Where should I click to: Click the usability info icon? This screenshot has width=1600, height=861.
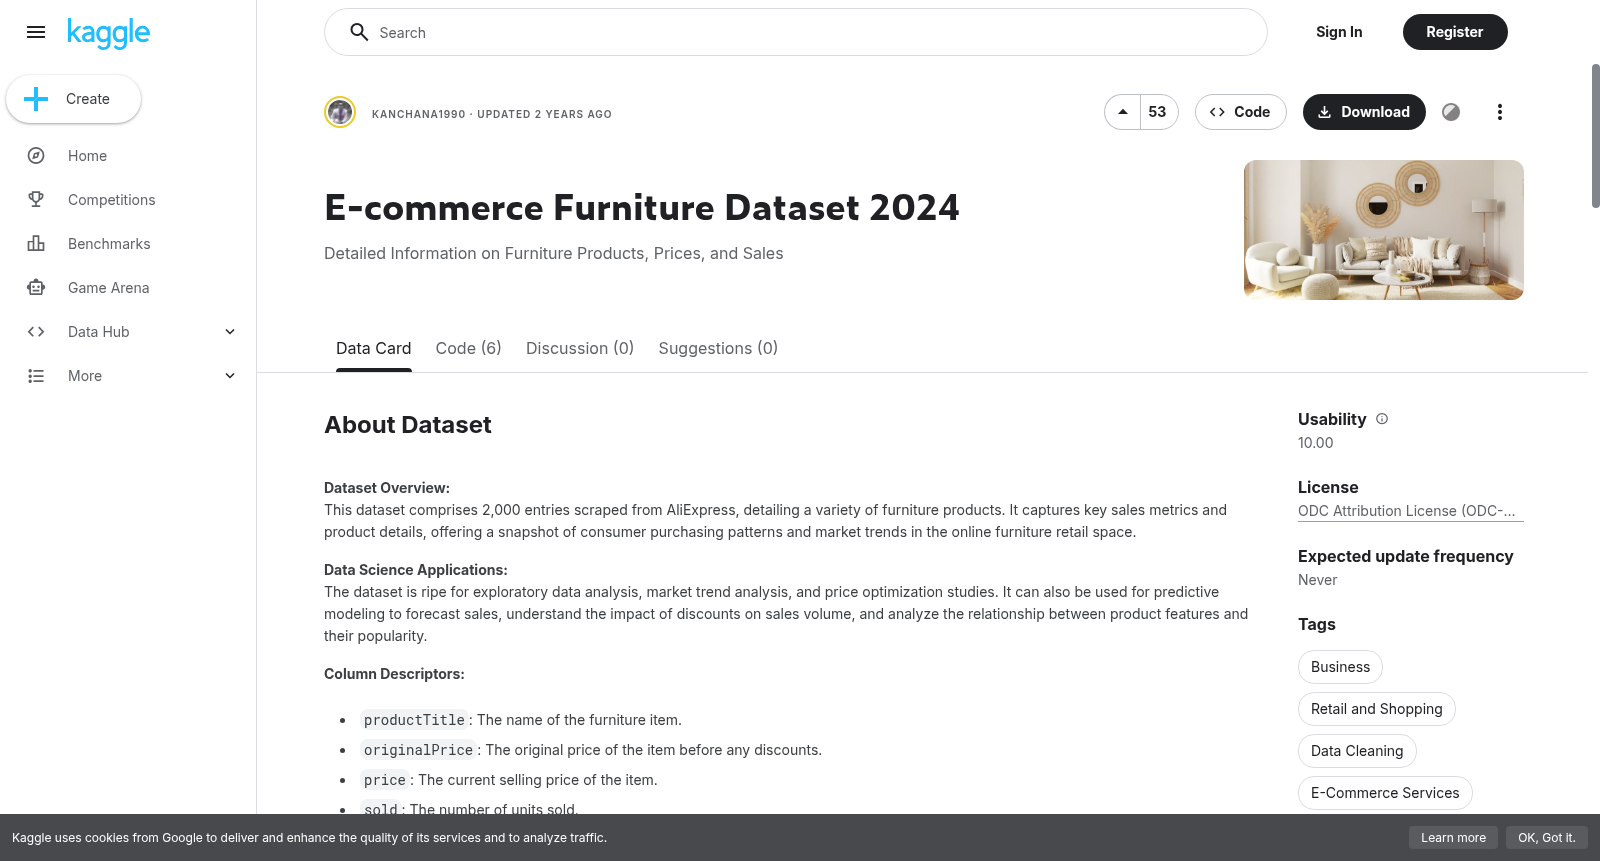point(1382,419)
